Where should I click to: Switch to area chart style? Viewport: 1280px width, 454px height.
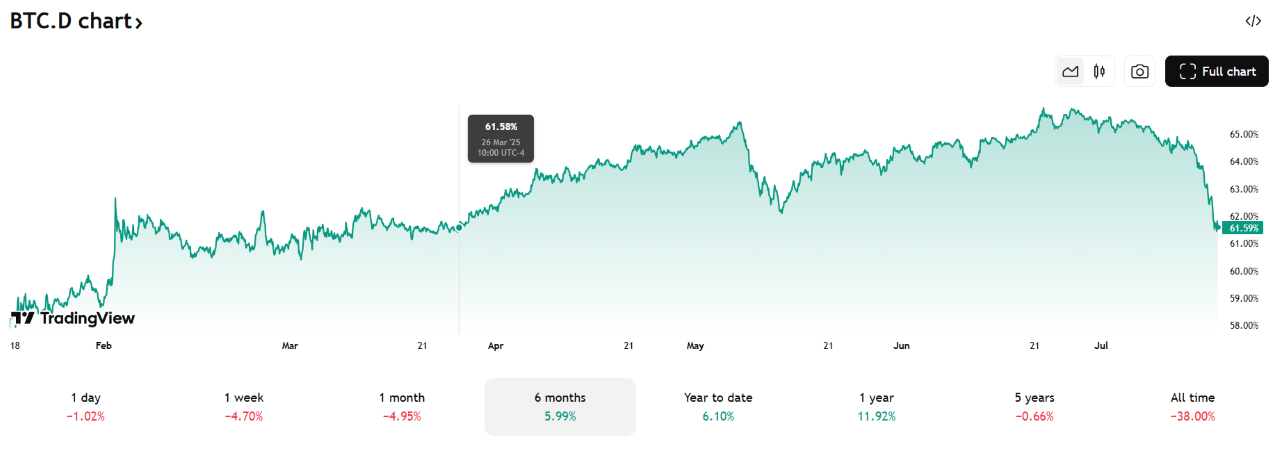(1071, 71)
